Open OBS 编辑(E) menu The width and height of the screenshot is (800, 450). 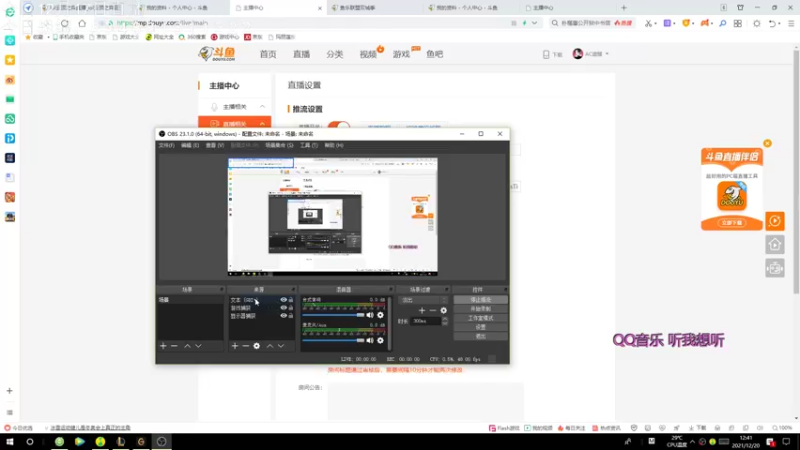click(x=190, y=145)
